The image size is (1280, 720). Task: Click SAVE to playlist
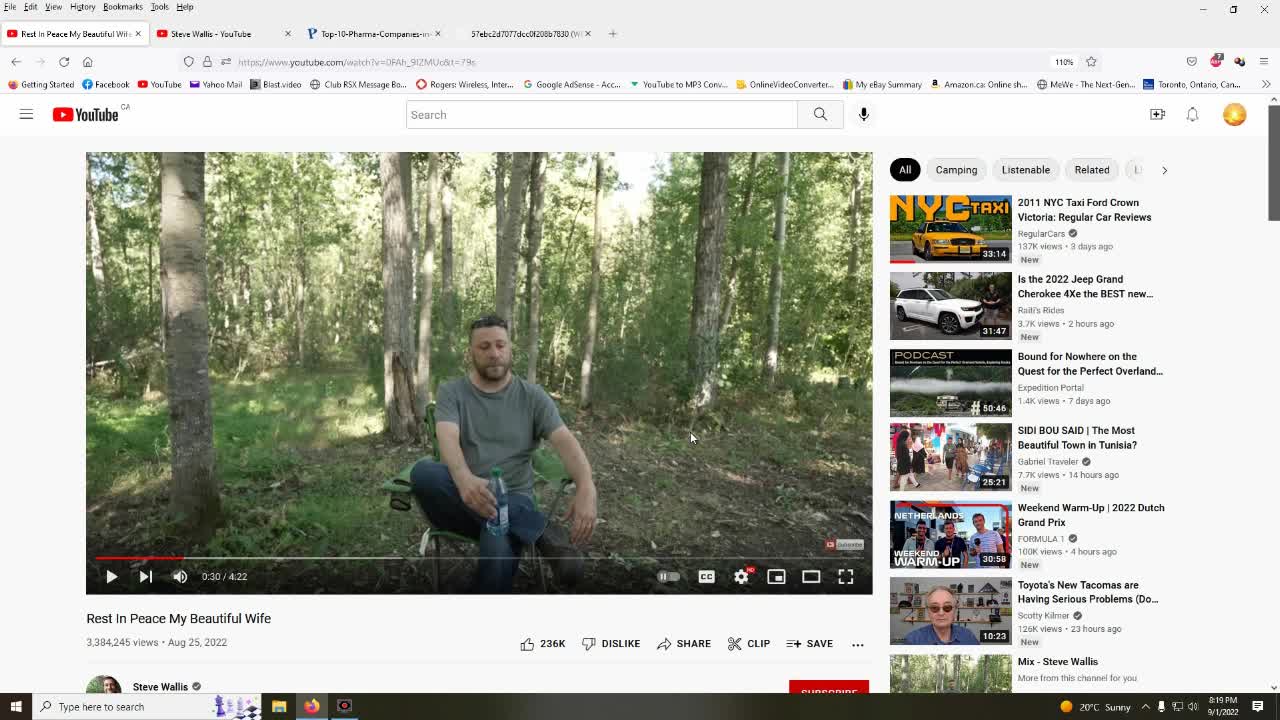810,644
